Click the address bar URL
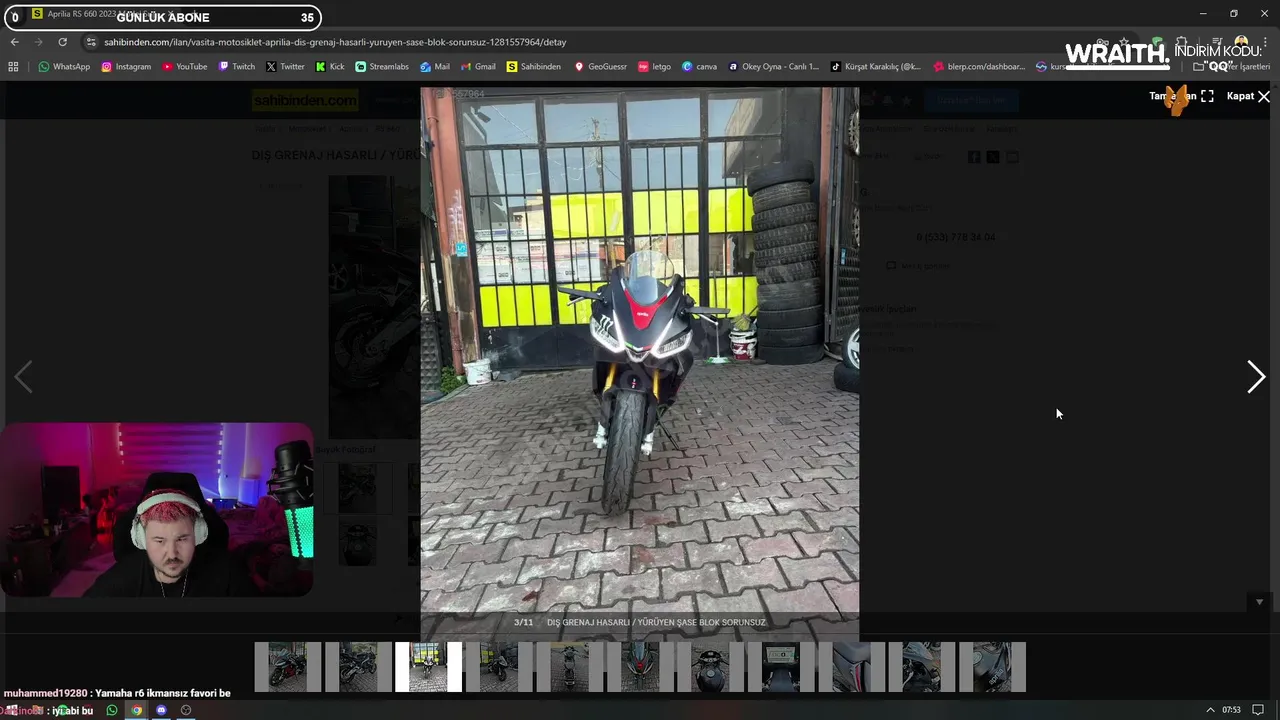 pos(335,42)
